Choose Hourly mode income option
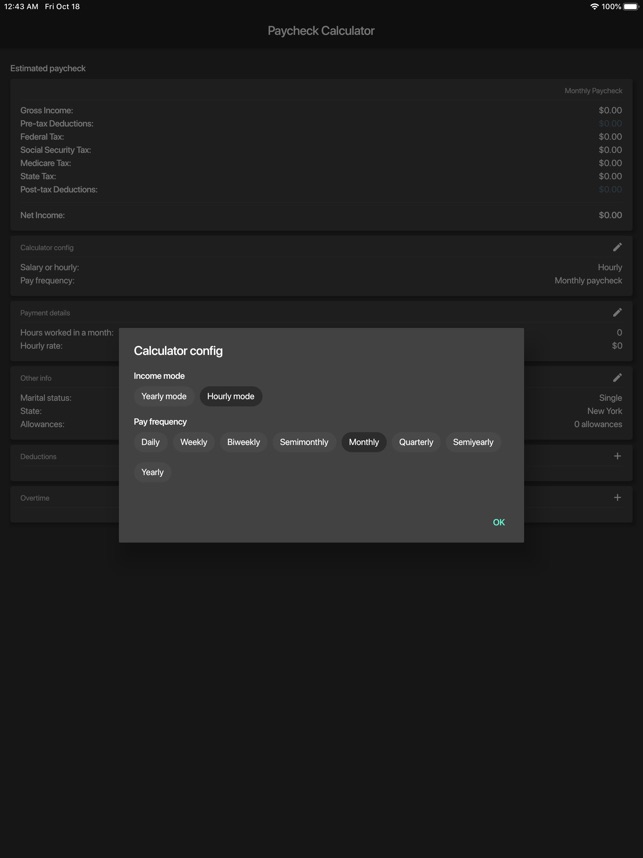Image resolution: width=643 pixels, height=858 pixels. pyautogui.click(x=231, y=396)
